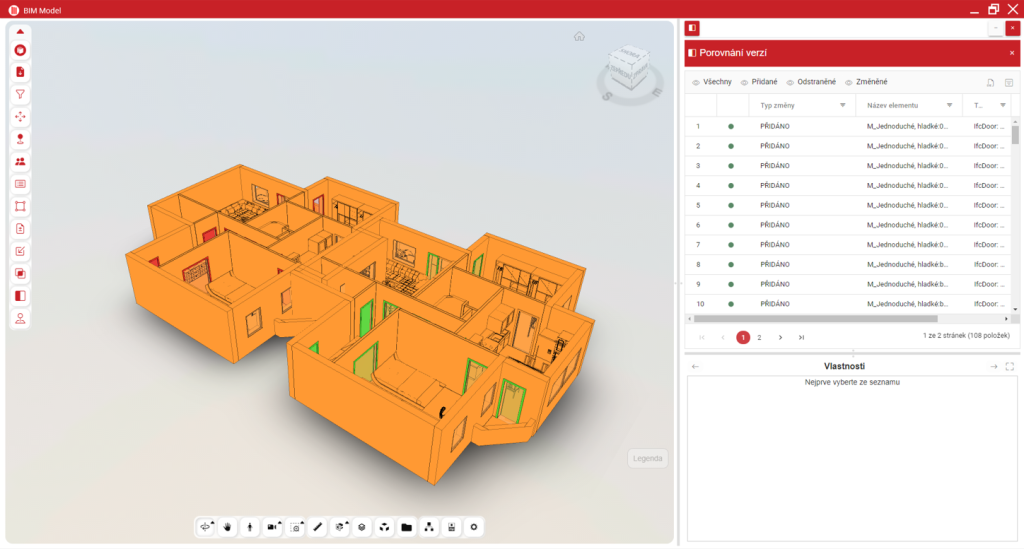Click the funnel filter icon in sidebar

pyautogui.click(x=20, y=94)
